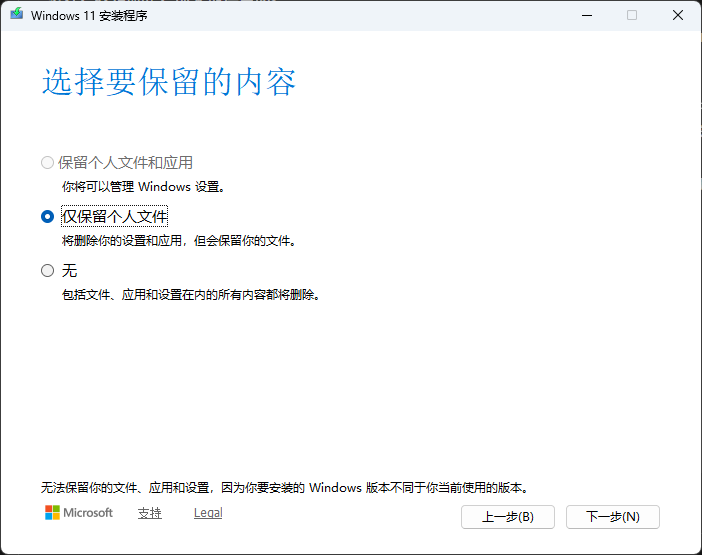Screen dimensions: 702x555
Task: Click the description 包括文件、应用和设置在内的所有内容都将删除。
Action: tap(192, 295)
